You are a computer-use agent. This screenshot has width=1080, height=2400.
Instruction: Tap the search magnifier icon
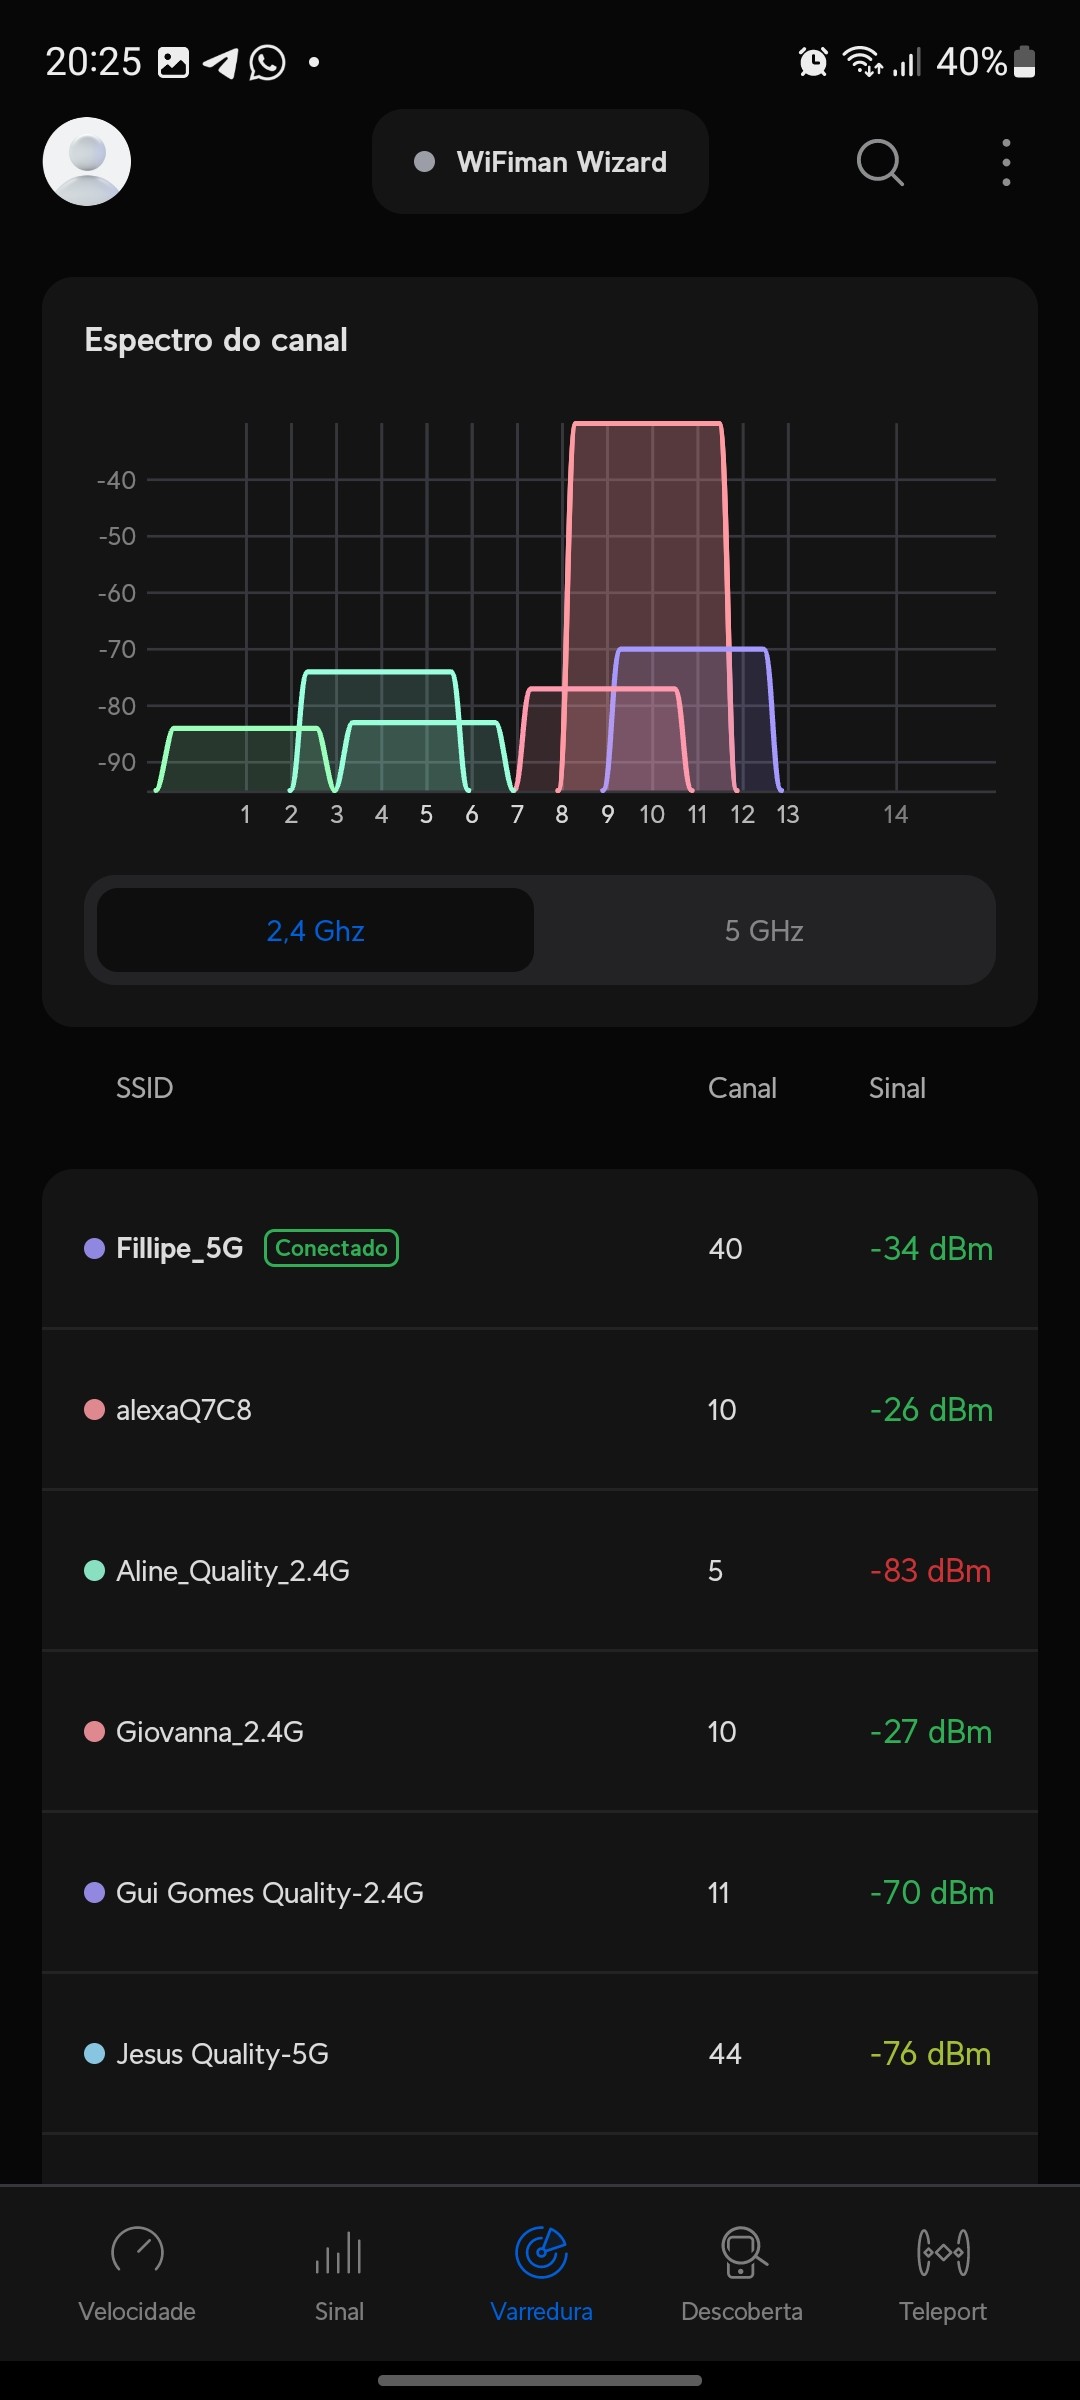880,162
